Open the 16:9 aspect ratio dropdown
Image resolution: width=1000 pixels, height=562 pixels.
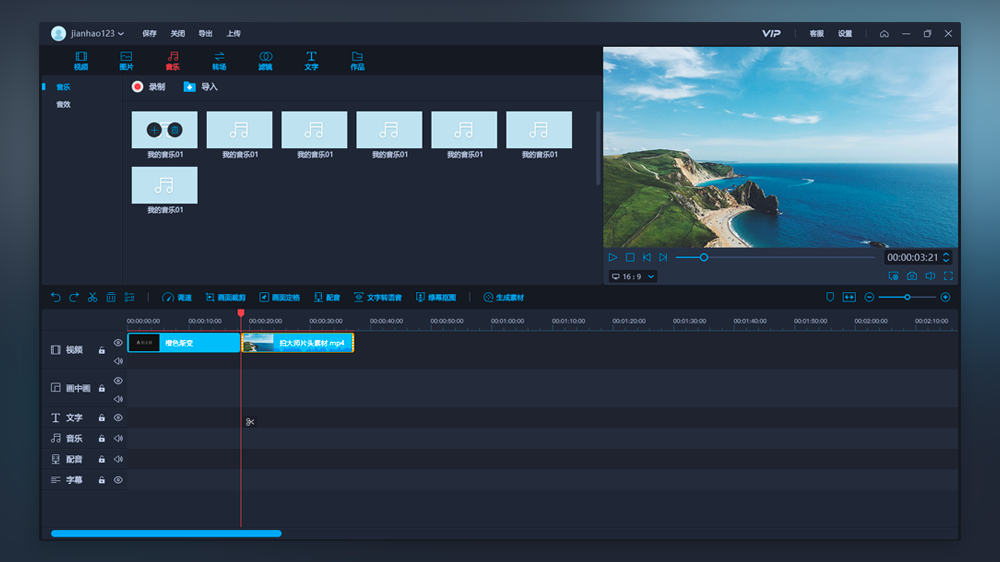pyautogui.click(x=633, y=276)
